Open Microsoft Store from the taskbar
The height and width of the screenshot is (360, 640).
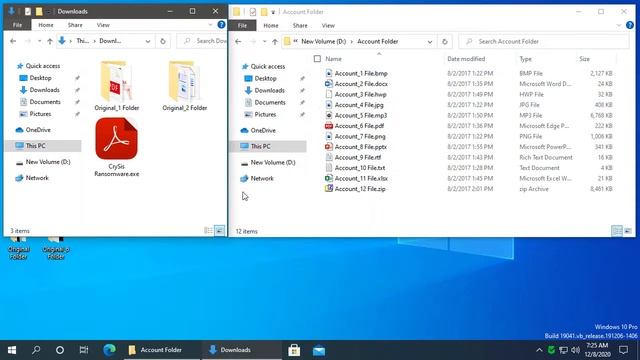294,350
